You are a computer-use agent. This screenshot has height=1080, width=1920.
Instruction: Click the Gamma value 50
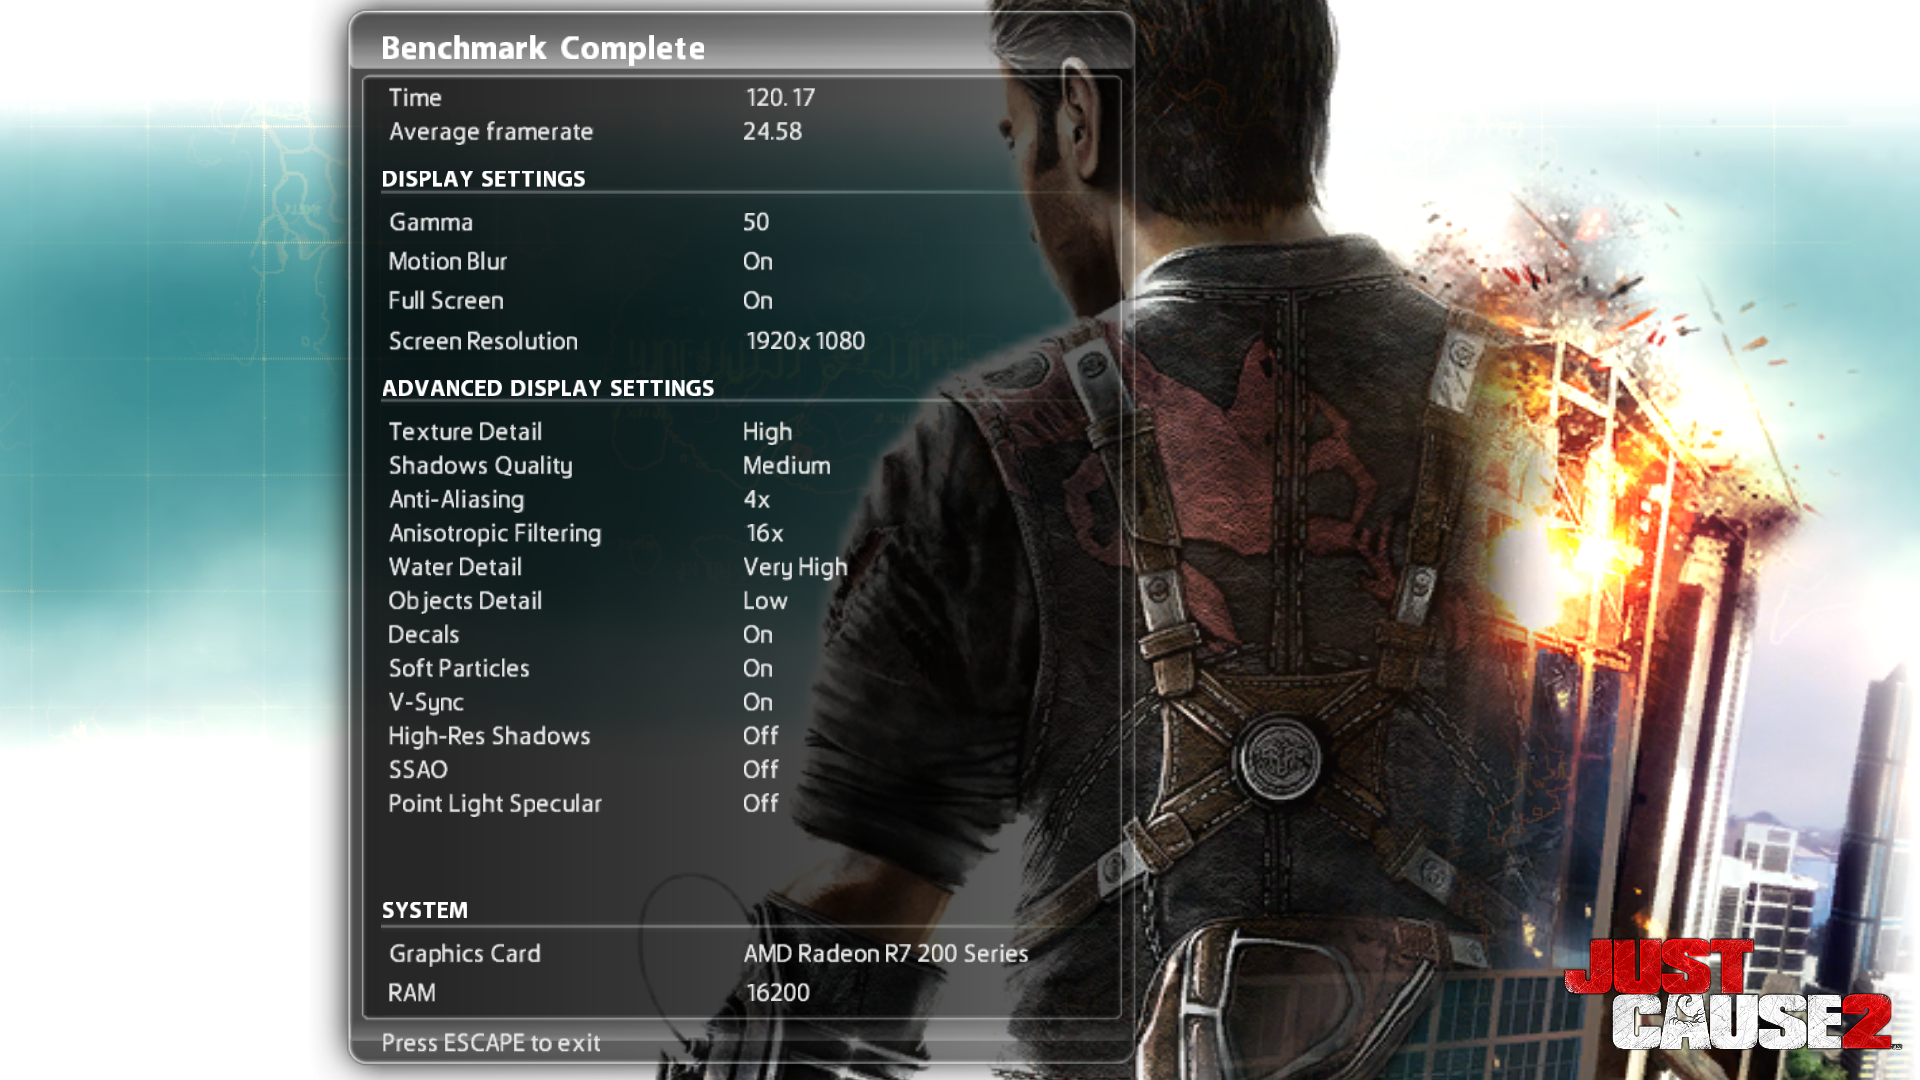(756, 222)
